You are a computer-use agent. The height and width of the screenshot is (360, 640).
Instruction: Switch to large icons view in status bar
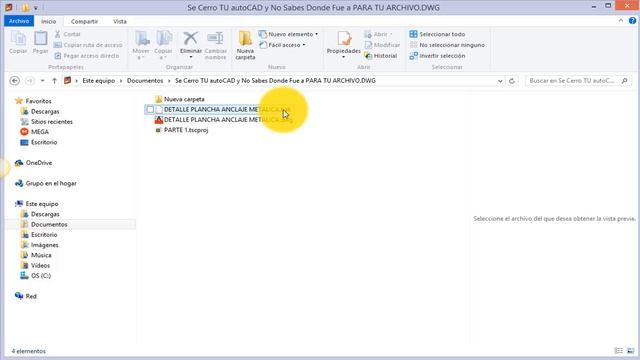point(631,351)
